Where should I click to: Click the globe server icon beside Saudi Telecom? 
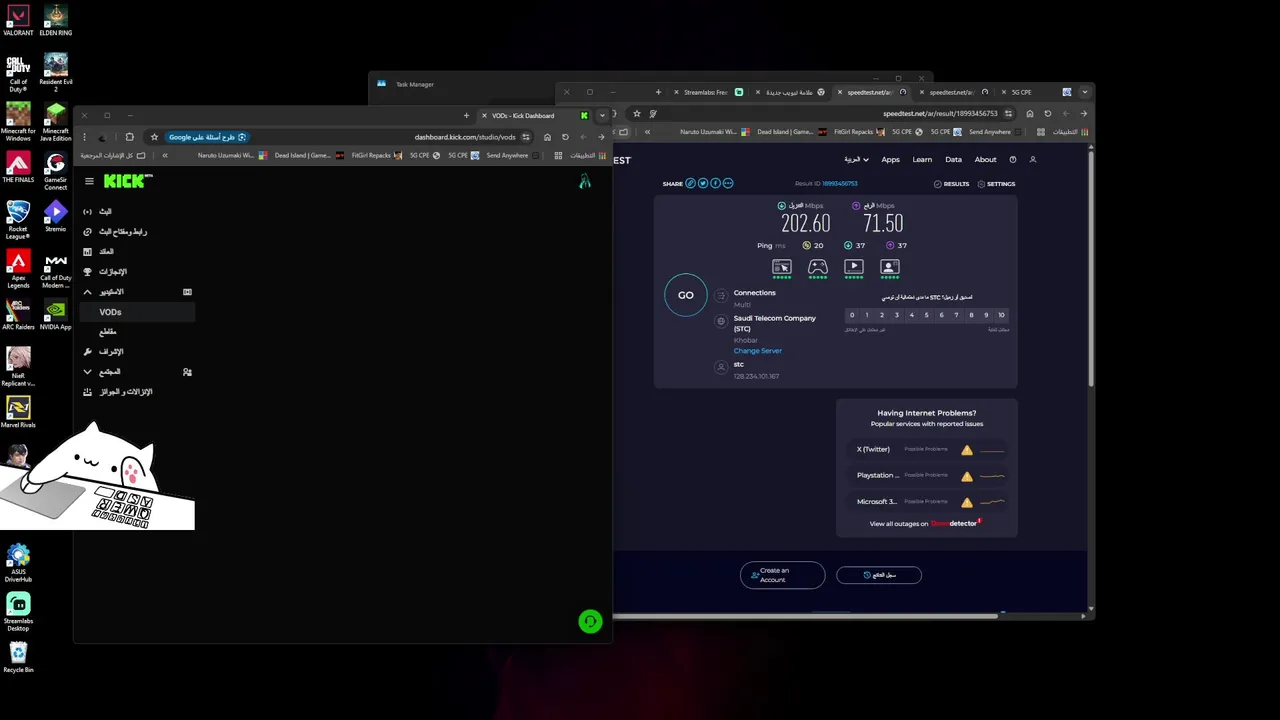click(721, 321)
